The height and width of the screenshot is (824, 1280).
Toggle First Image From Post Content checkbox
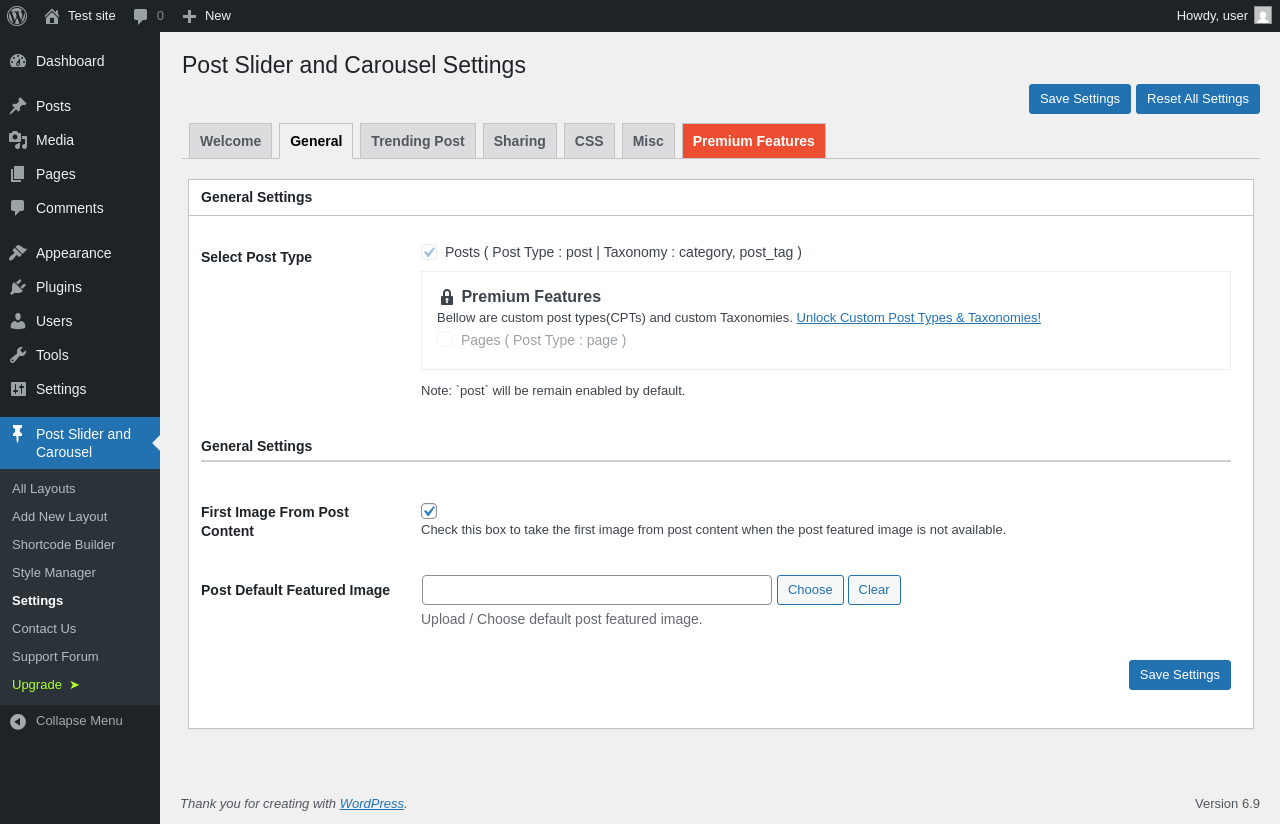pos(429,511)
